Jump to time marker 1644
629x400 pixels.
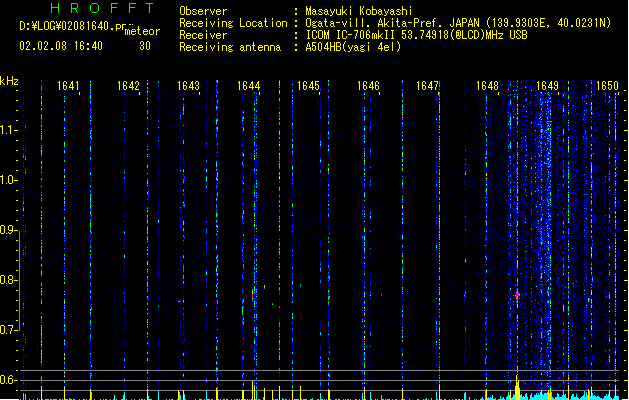point(248,86)
